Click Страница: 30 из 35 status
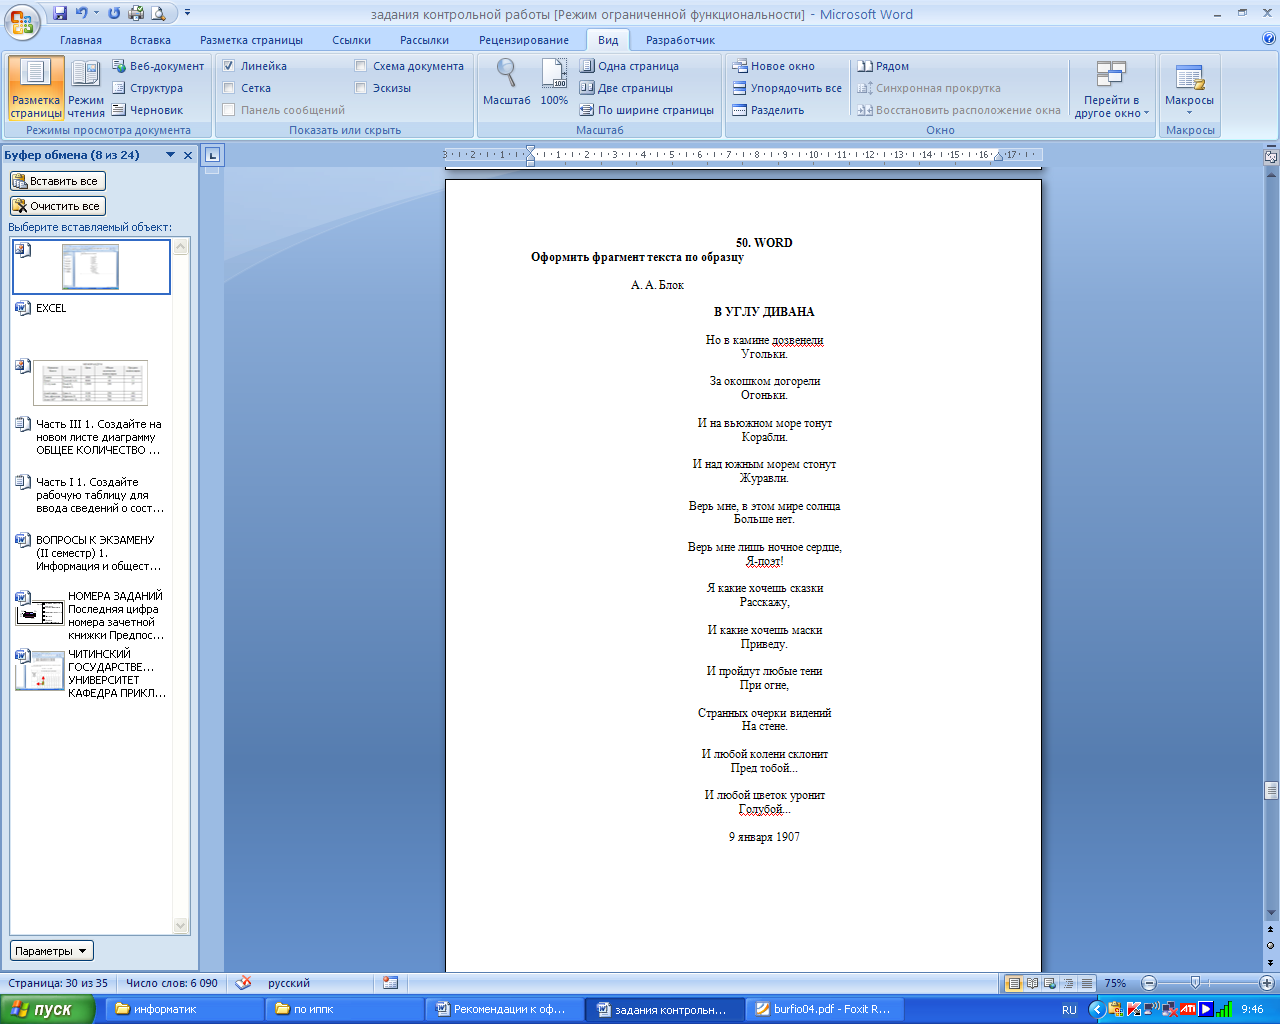Screen dimensions: 1280x1024 [x=58, y=983]
